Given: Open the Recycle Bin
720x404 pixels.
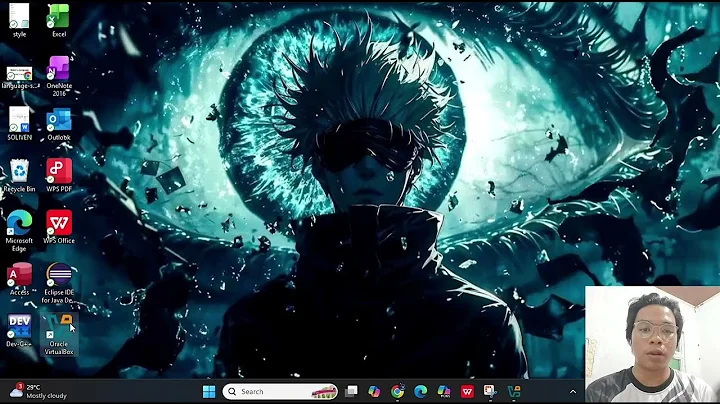Looking at the screenshot, I should (19, 175).
